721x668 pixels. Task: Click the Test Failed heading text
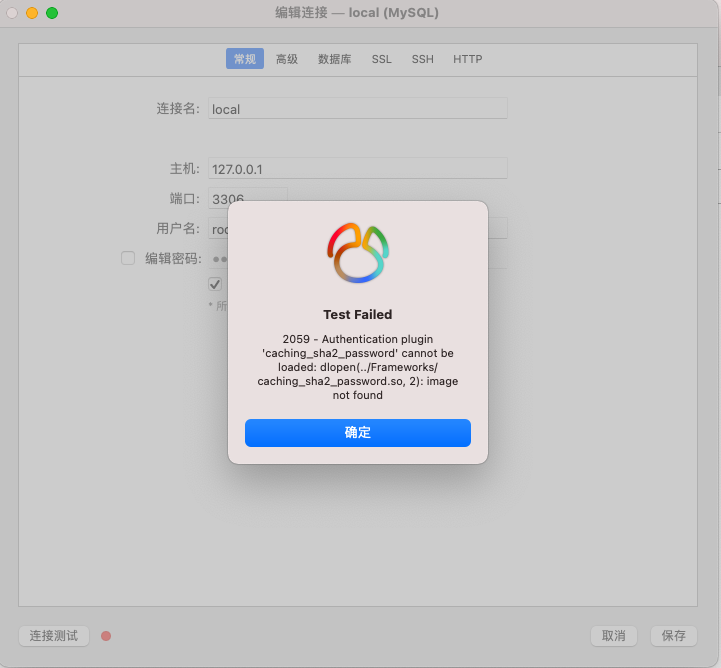[358, 314]
